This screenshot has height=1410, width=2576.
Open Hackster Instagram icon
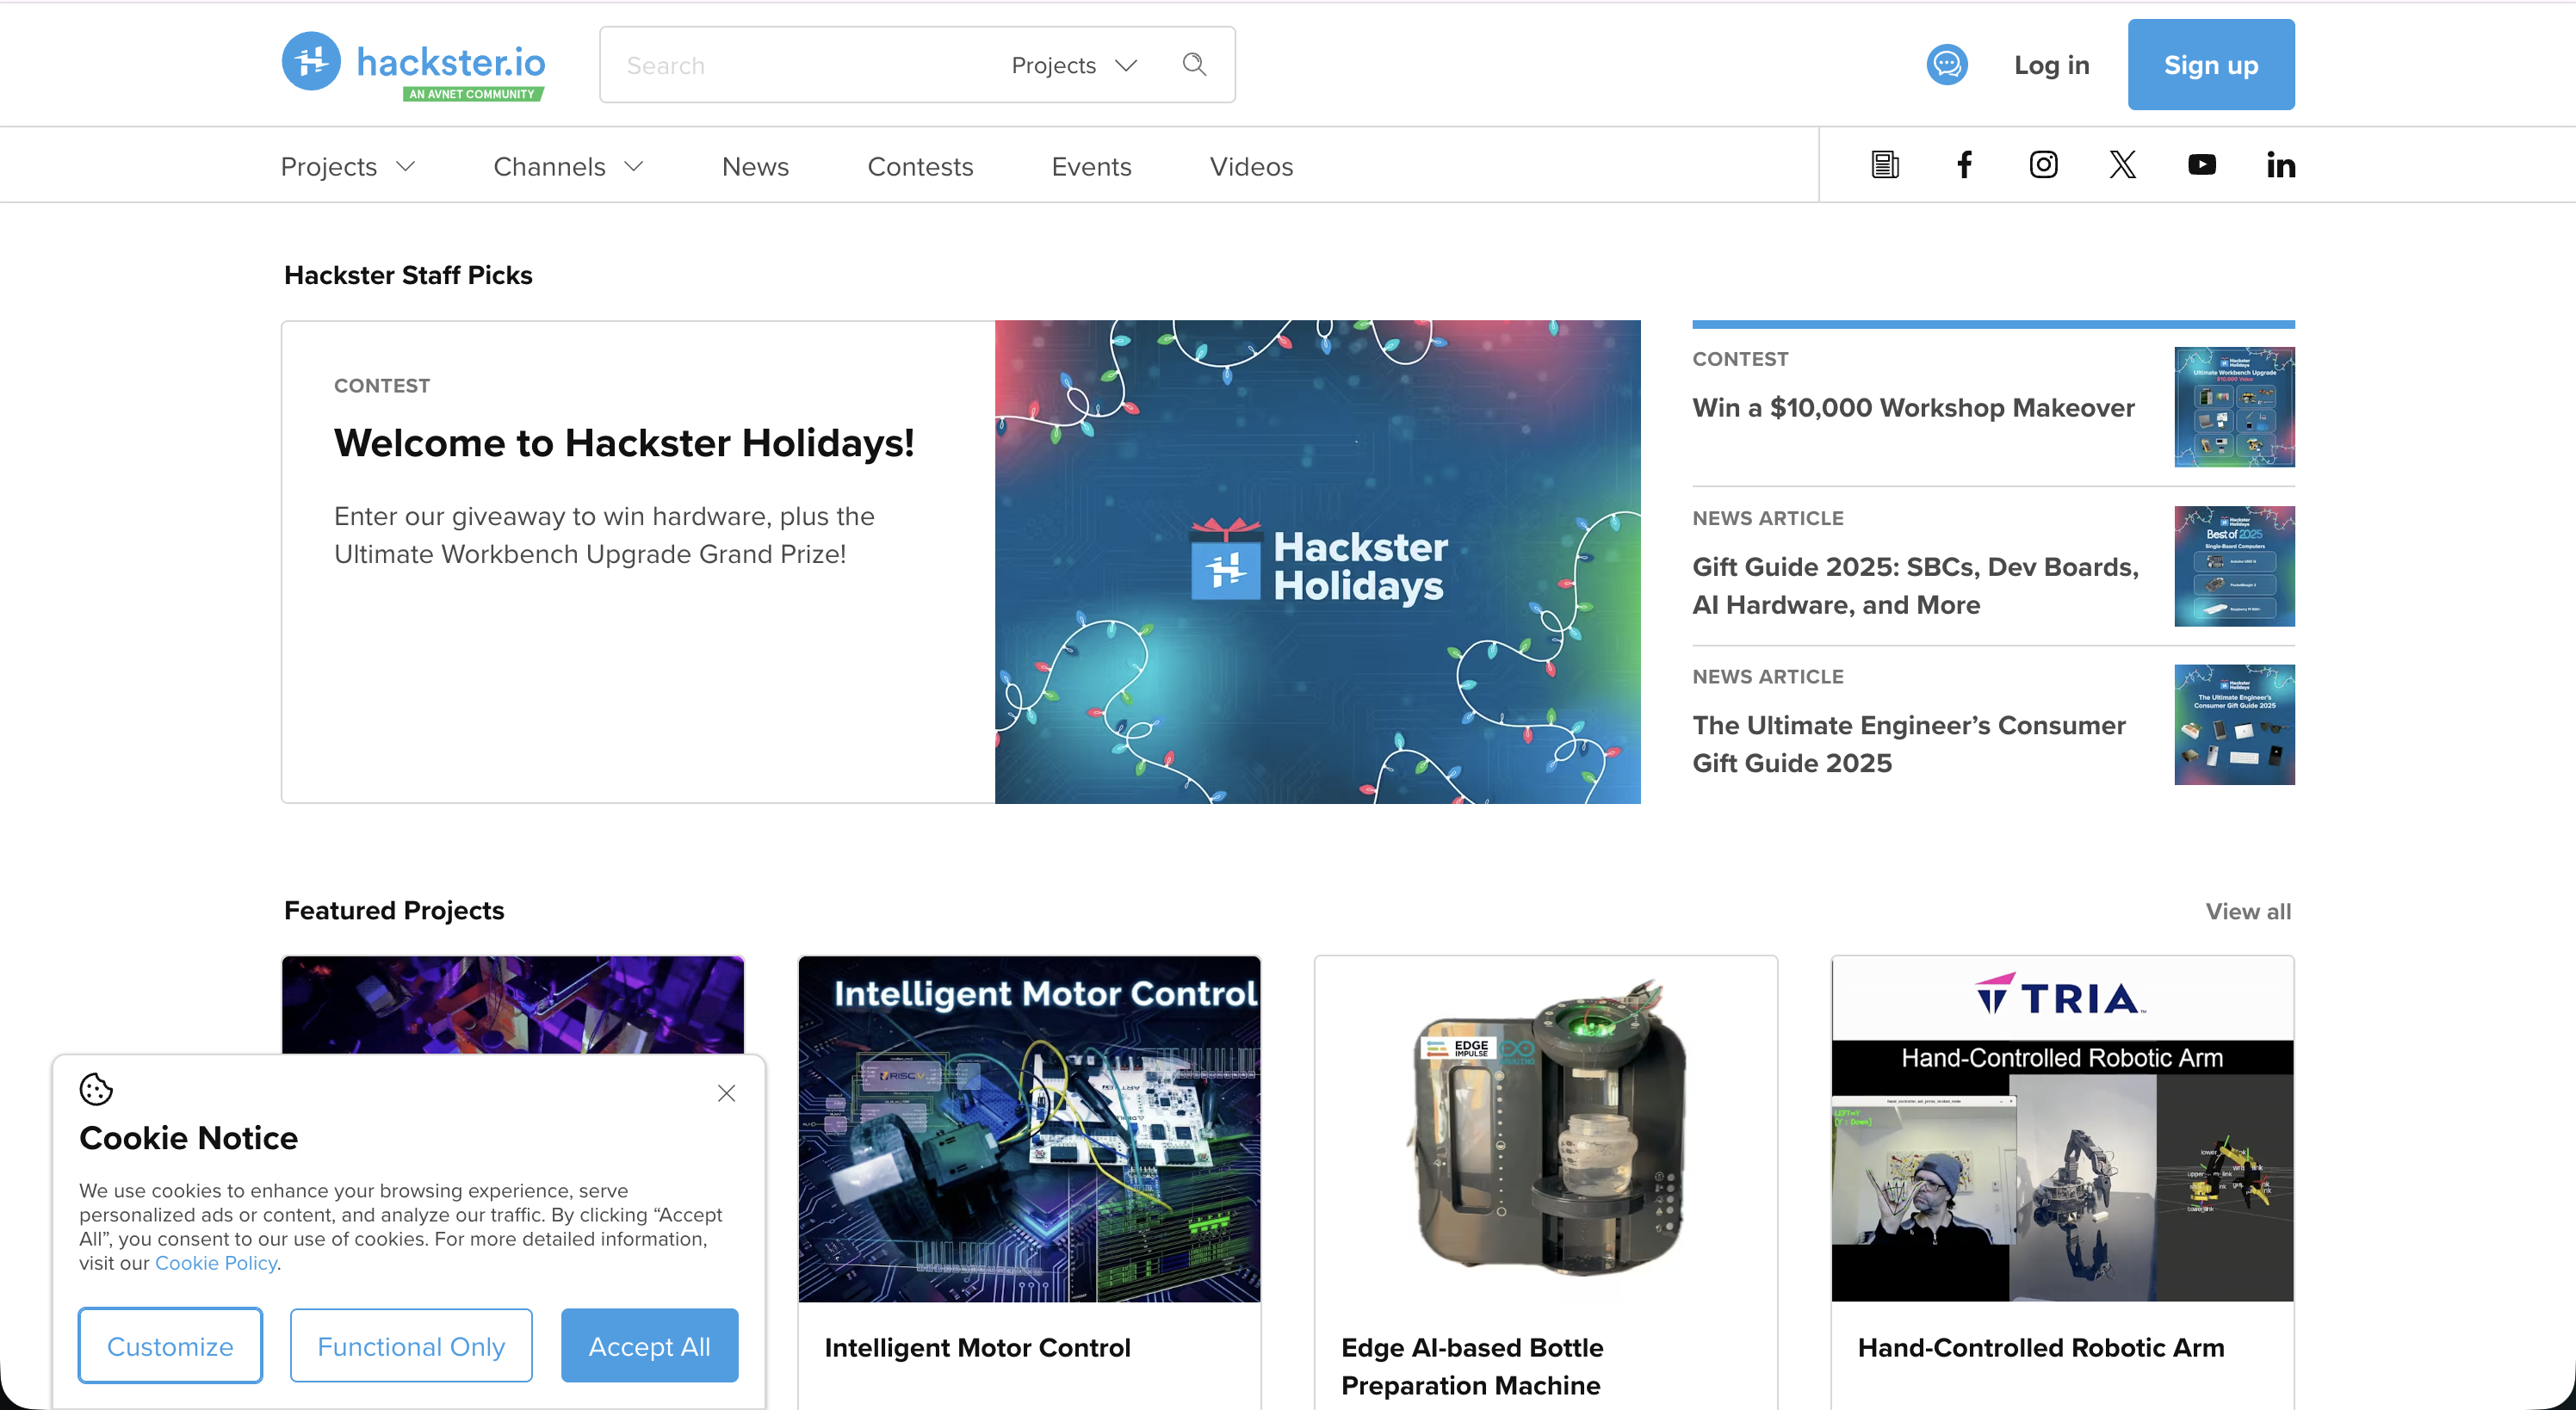coord(2043,165)
